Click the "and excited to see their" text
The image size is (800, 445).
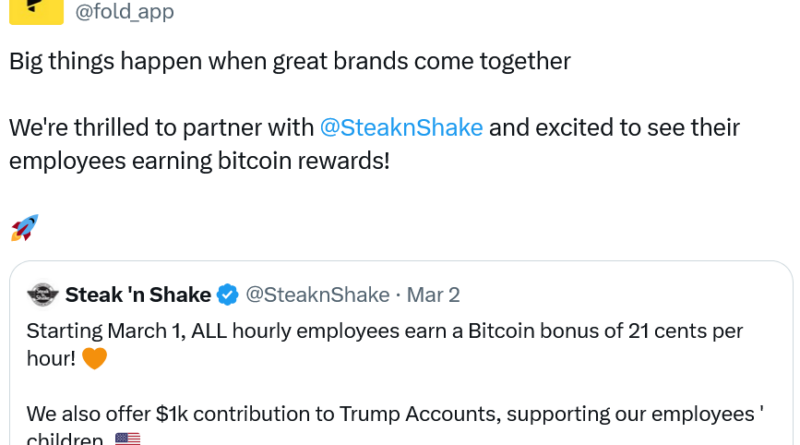click(x=612, y=128)
